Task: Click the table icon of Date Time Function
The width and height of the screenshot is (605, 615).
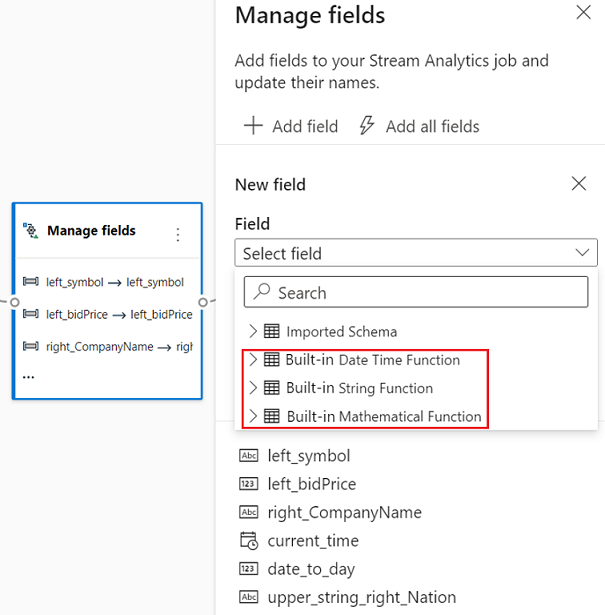Action: tap(272, 360)
